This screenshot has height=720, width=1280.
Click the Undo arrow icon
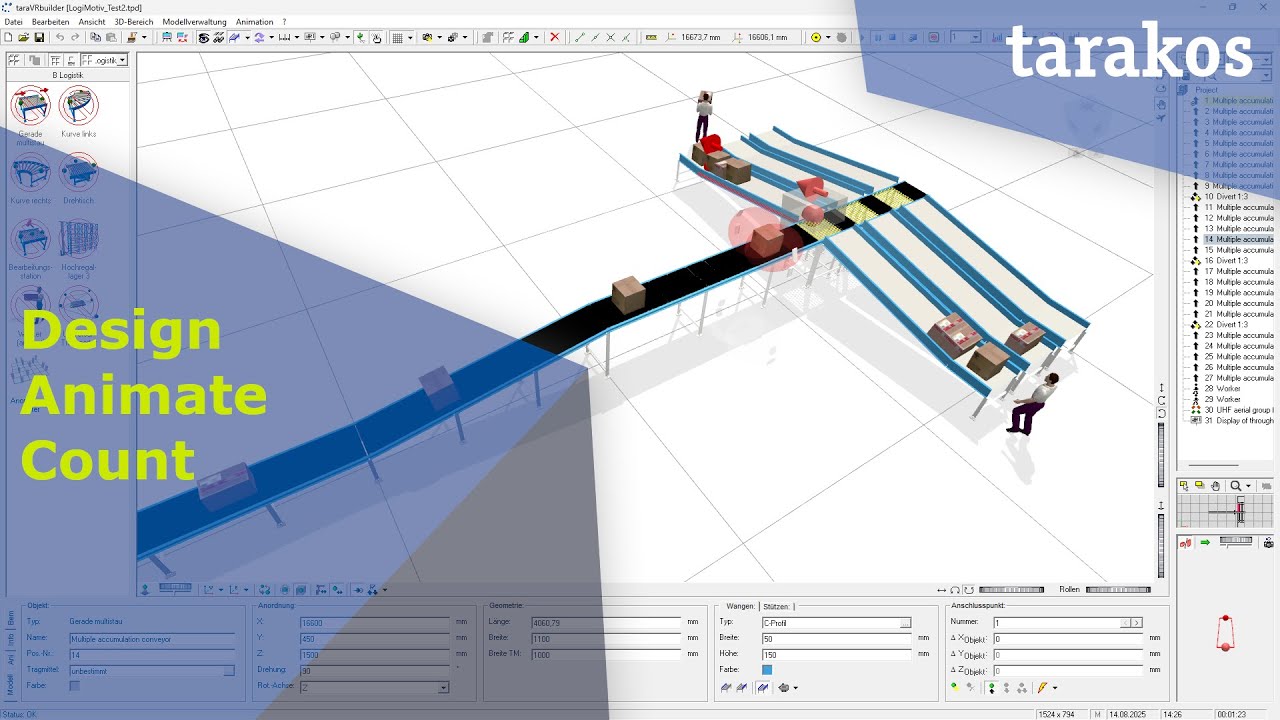coord(60,37)
